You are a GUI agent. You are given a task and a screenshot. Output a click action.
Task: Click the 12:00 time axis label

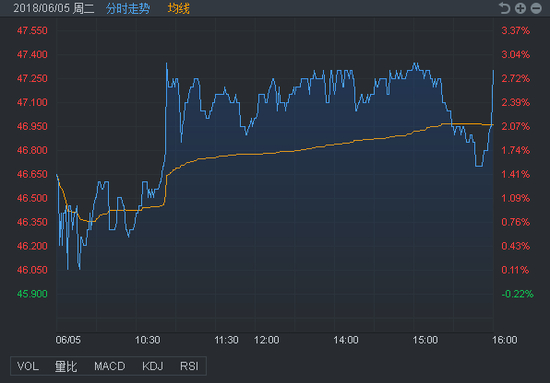(267, 340)
